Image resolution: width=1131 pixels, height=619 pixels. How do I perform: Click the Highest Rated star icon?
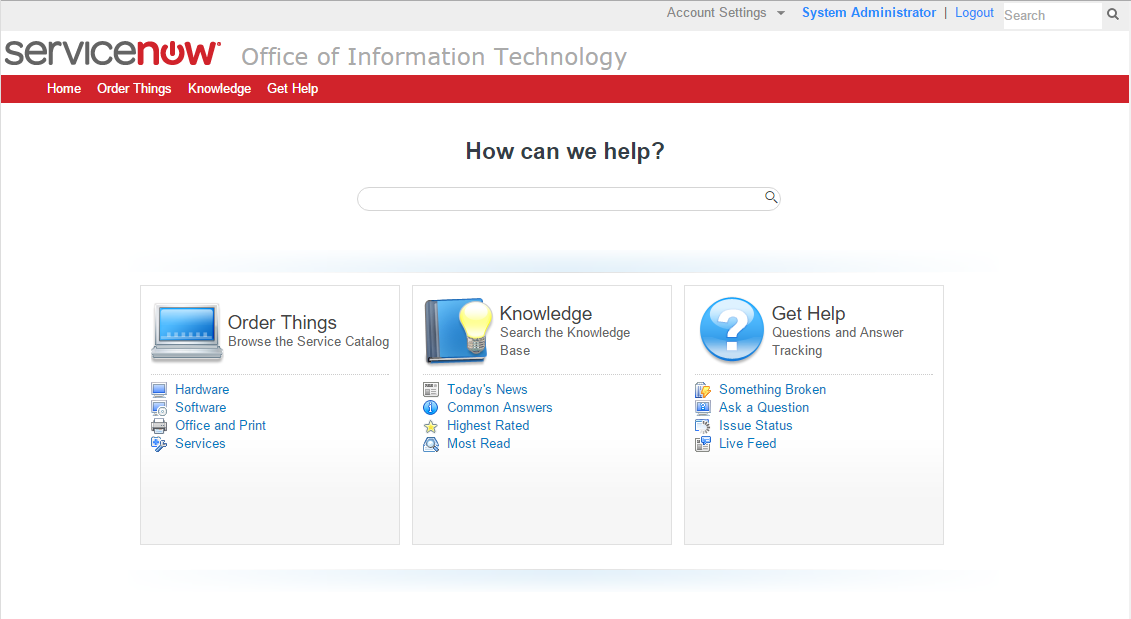tap(431, 426)
